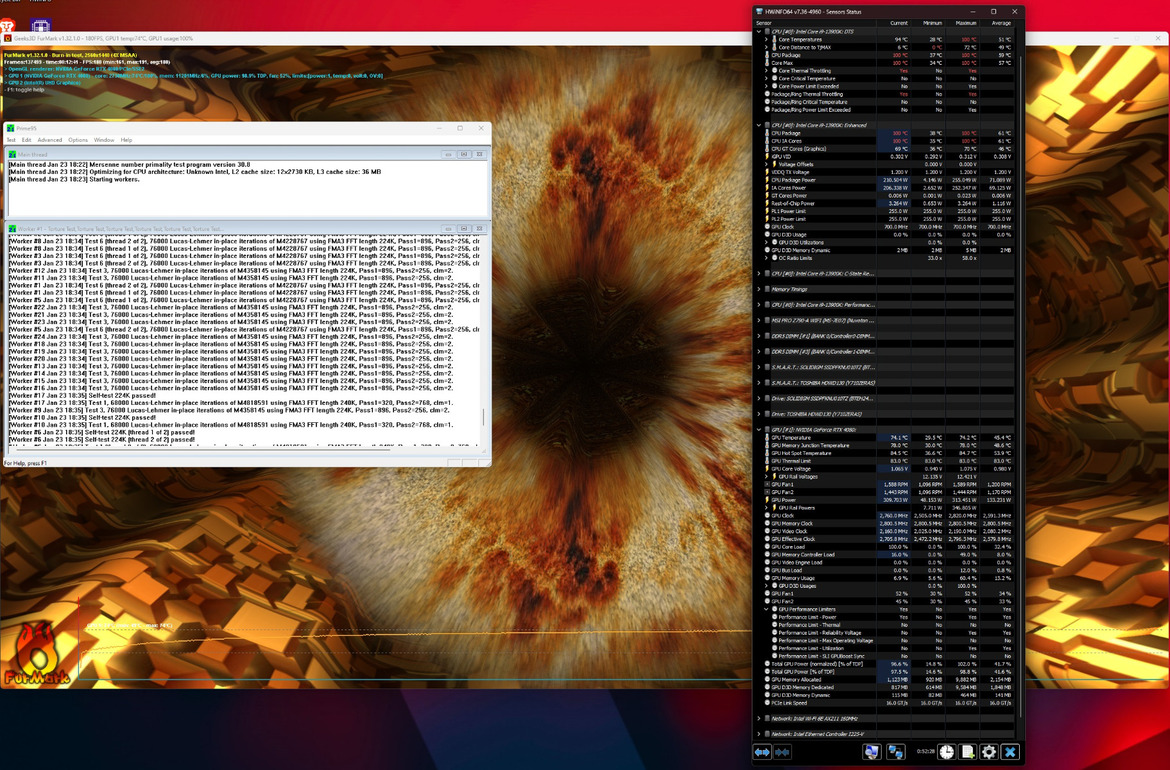Expand the GPU Rail Voltages row
Screen dimensions: 1170x770
tap(766, 477)
